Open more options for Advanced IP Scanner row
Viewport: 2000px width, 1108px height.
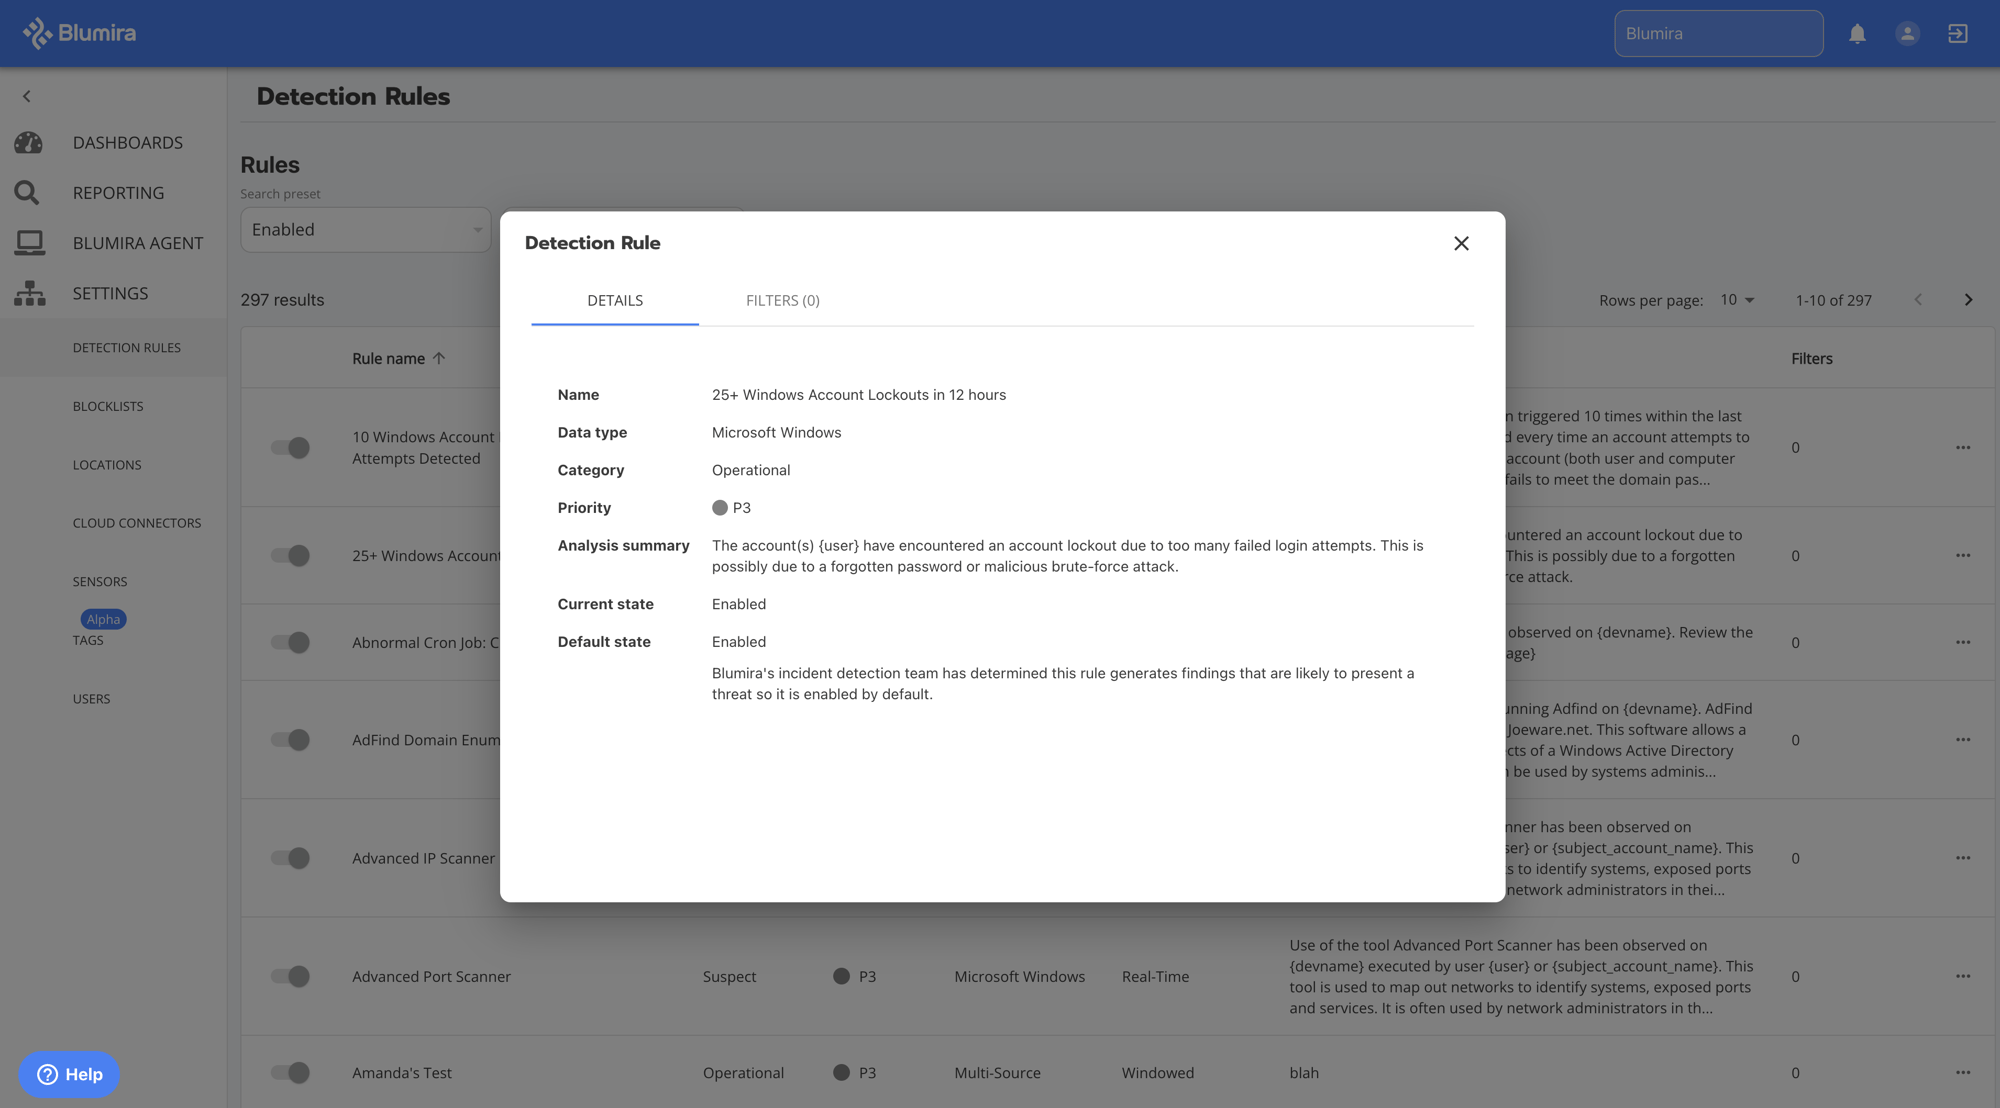pos(1963,858)
